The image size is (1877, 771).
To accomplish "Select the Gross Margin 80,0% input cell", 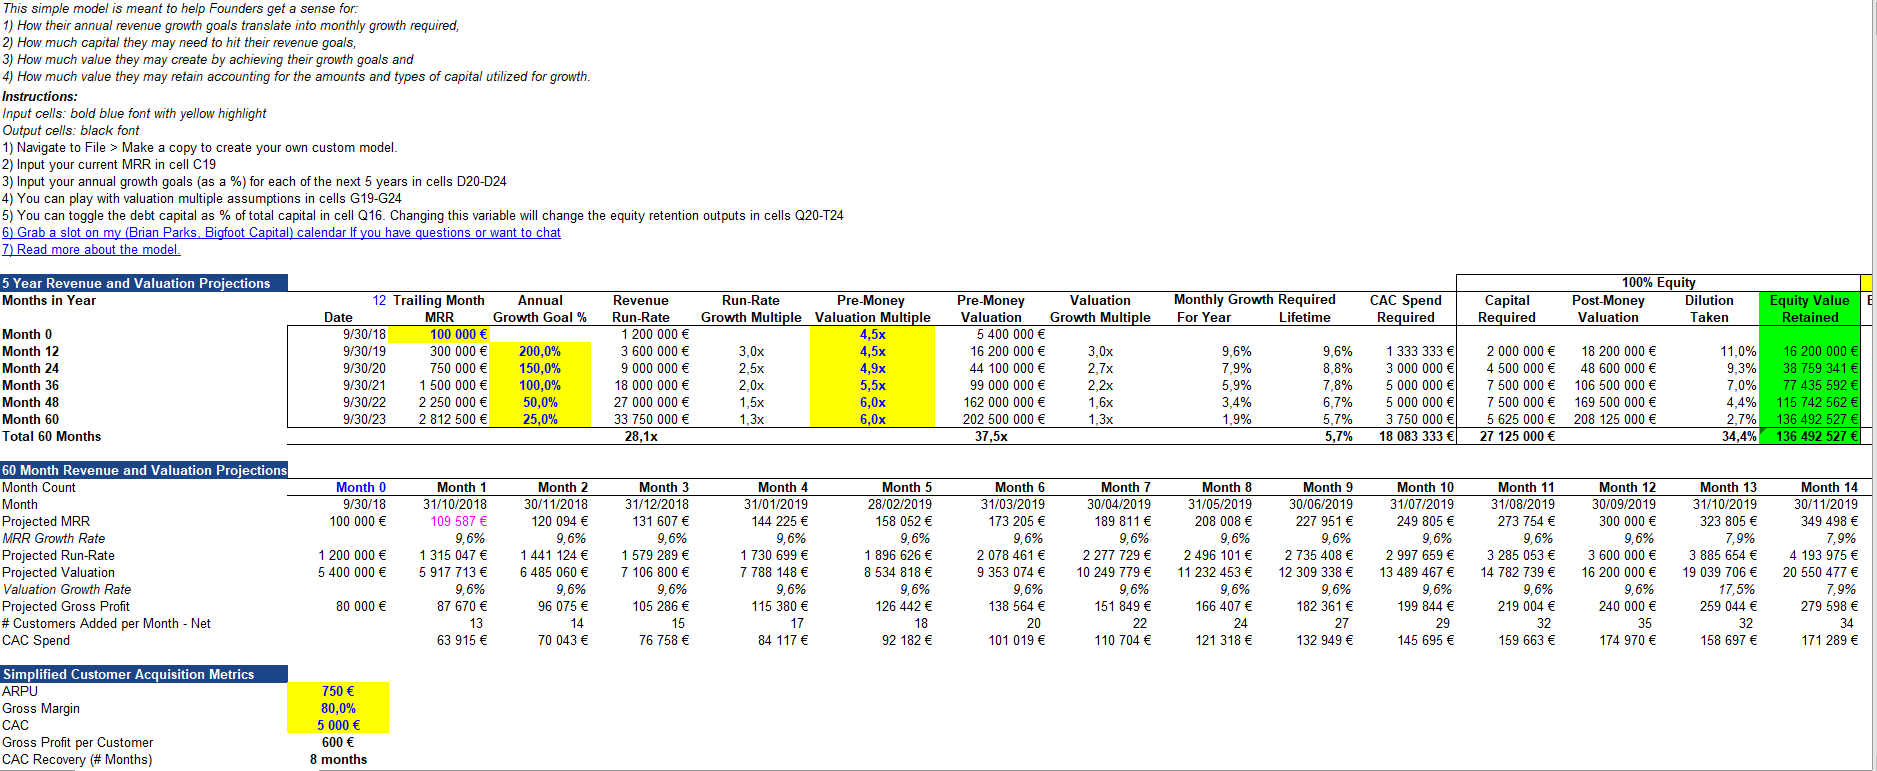I will pyautogui.click(x=338, y=708).
